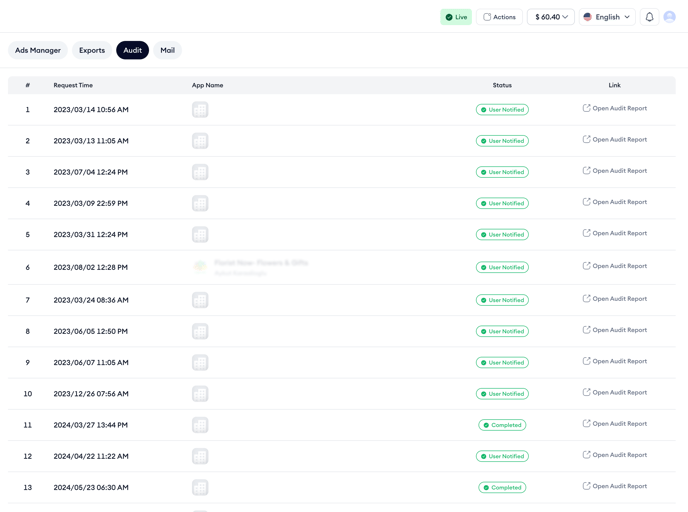Open Audit Report for row 7
Viewport: 688px width, 512px height.
[619, 299]
